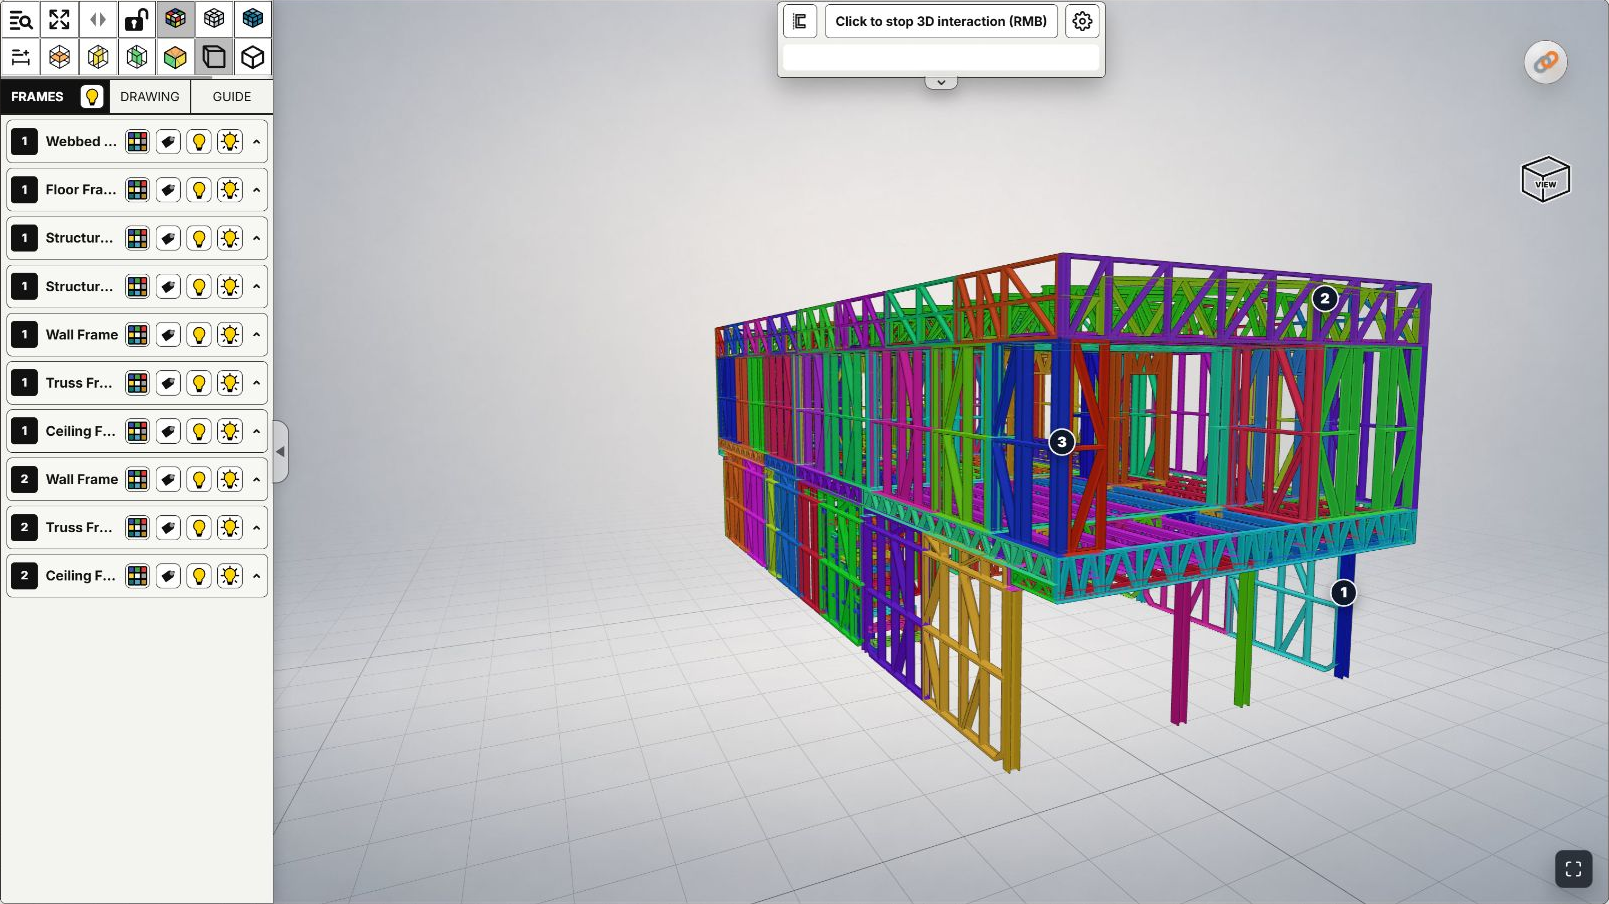The height and width of the screenshot is (904, 1609).
Task: Click the orange green yellow faced cube
Action: coord(175,57)
